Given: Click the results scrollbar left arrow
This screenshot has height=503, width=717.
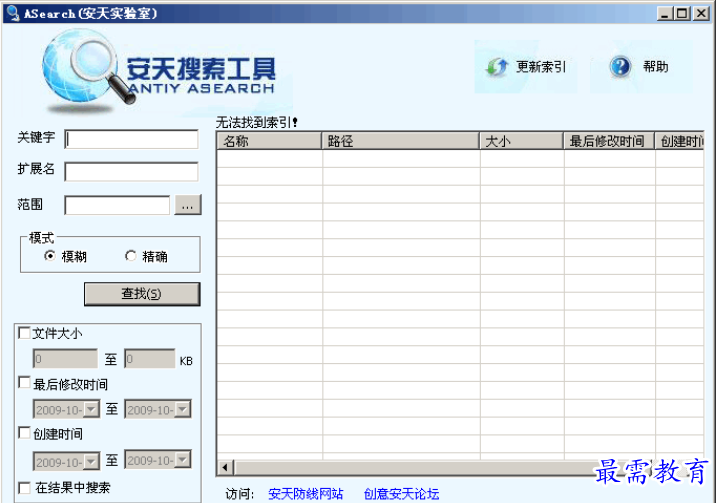Looking at the screenshot, I should (x=225, y=468).
